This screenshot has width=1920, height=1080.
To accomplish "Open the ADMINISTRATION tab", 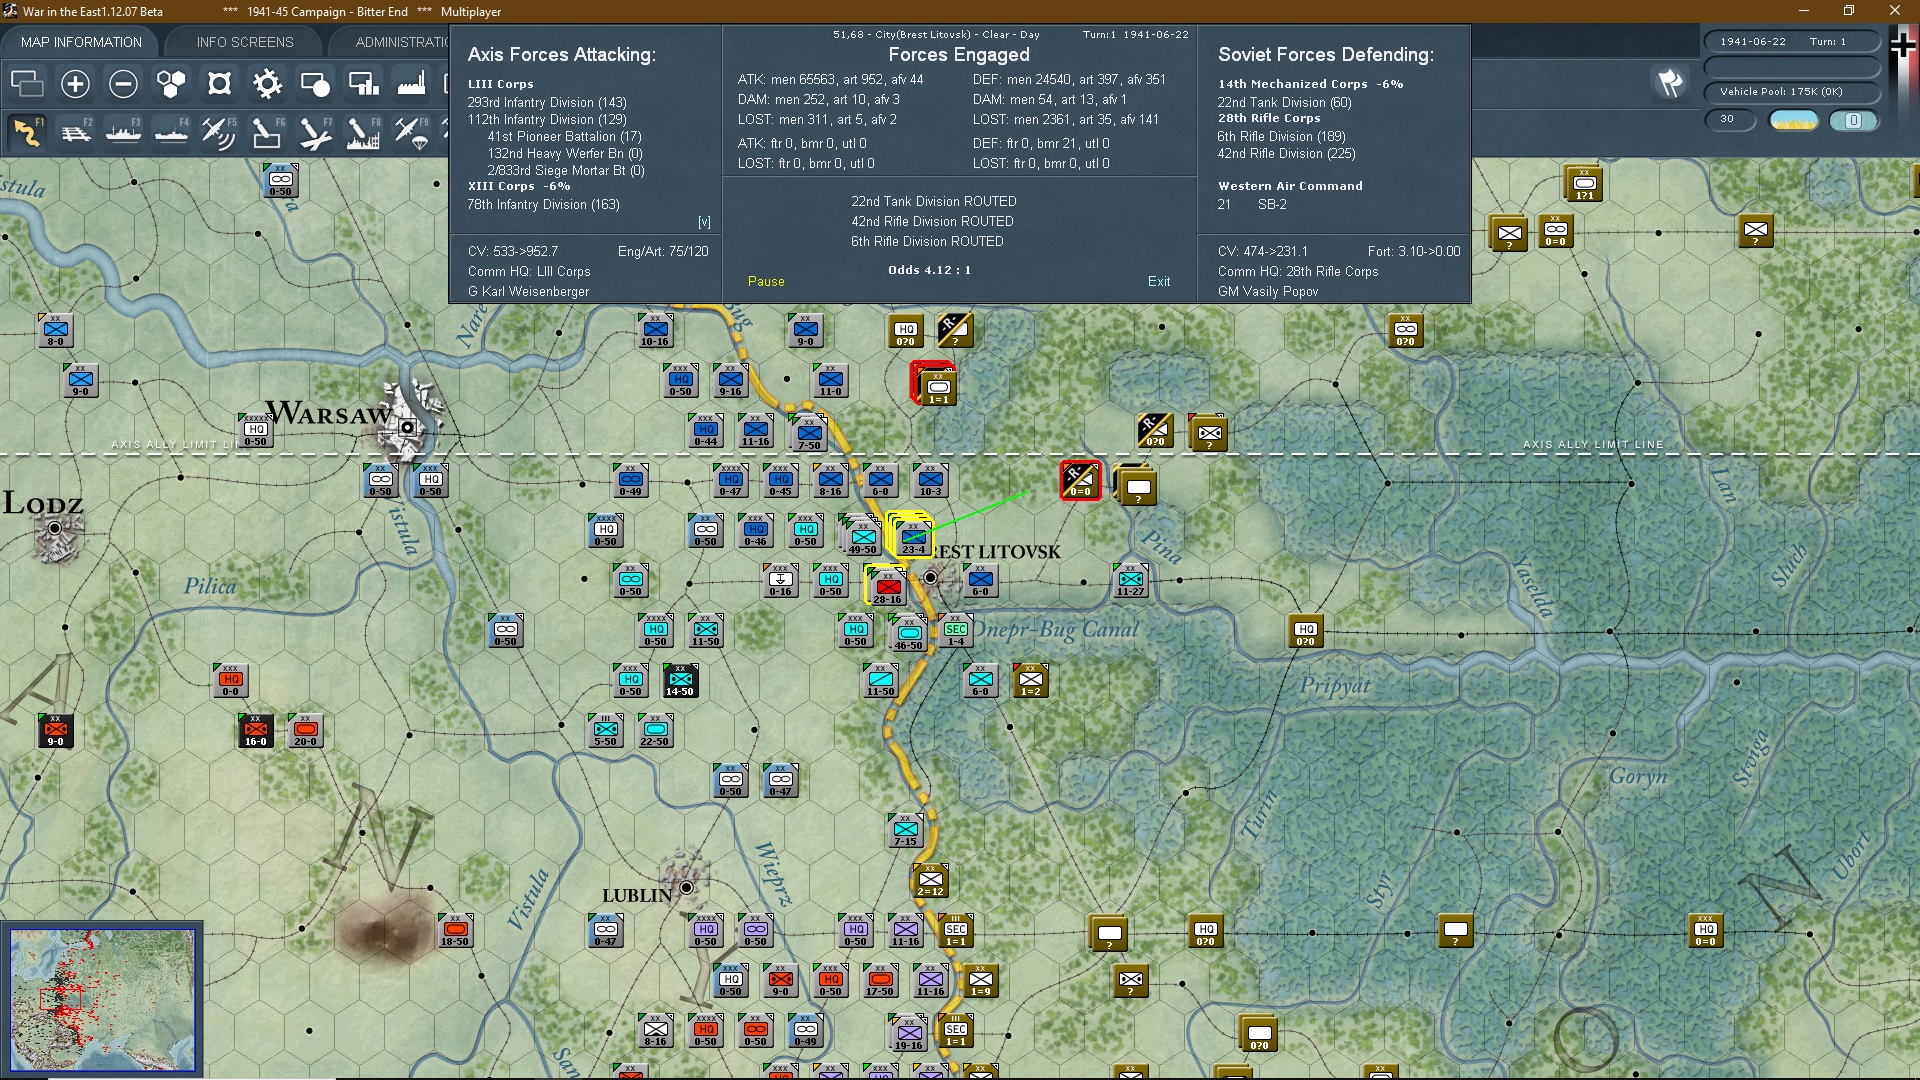I will coord(400,42).
